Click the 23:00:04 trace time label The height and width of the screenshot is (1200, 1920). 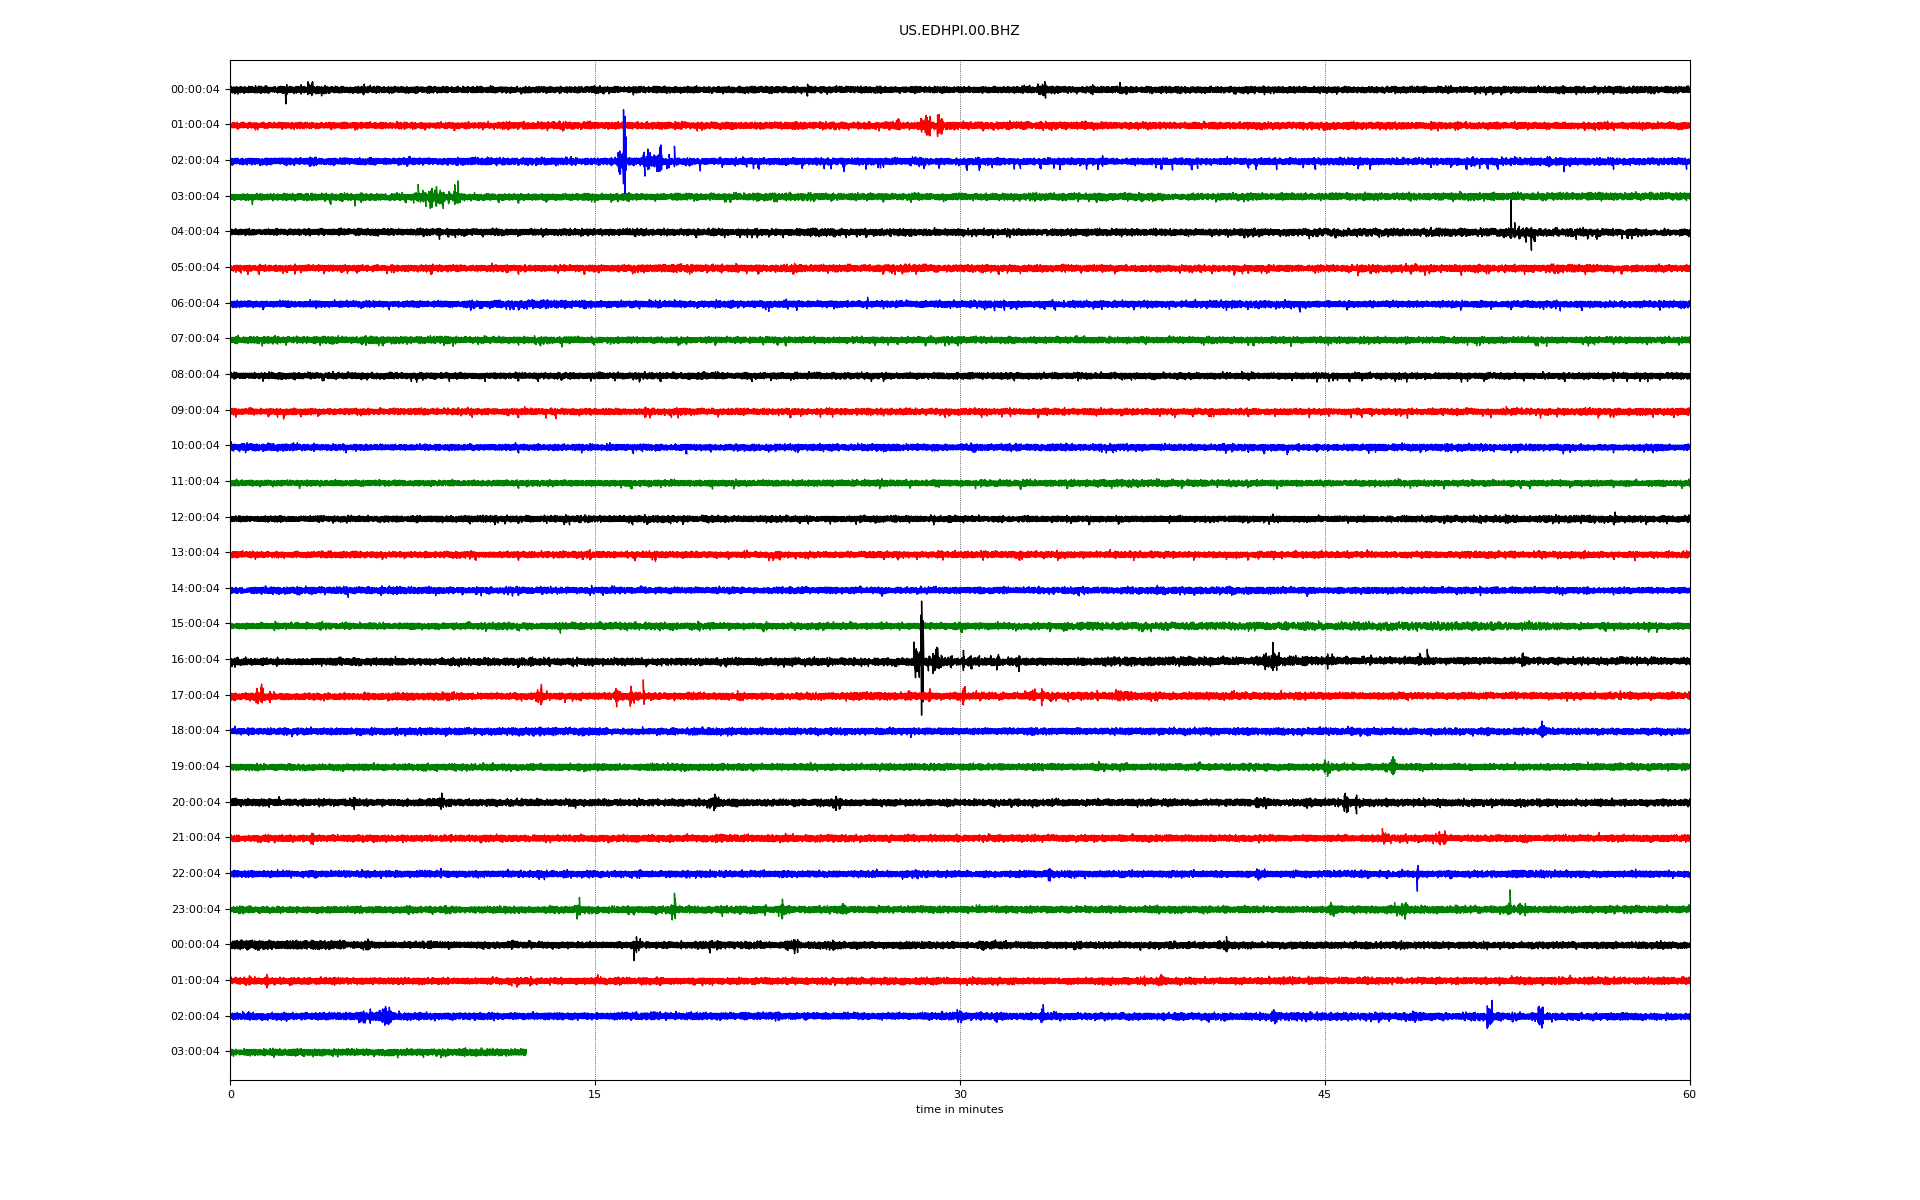[x=195, y=909]
